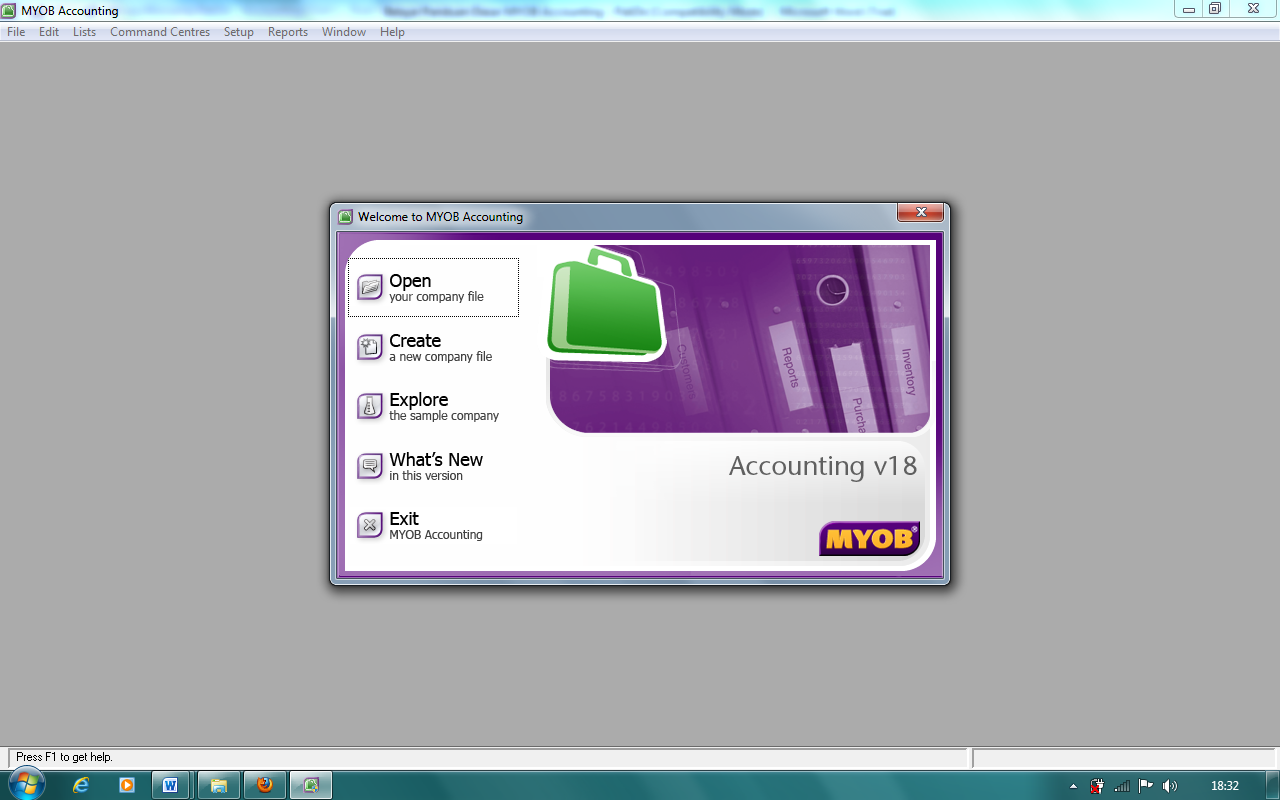Screen dimensions: 1280x800
Task: Open the Action Center flag icon
Action: 1146,786
